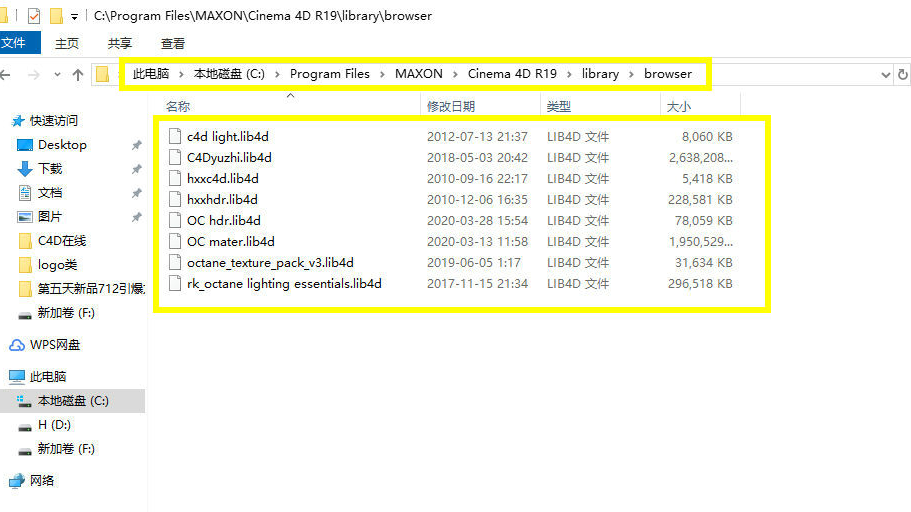911x512 pixels.
Task: Click file icon of c4d light.lib4d
Action: point(175,137)
